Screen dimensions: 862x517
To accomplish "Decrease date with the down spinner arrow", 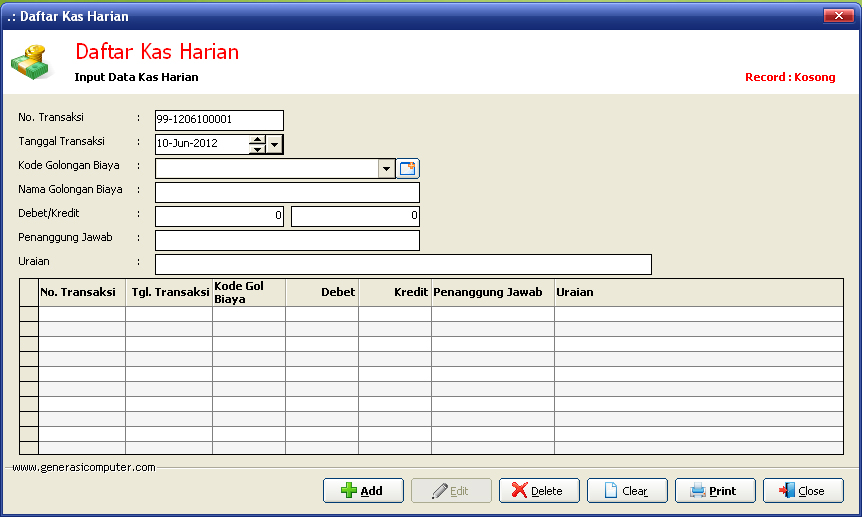I will point(257,149).
